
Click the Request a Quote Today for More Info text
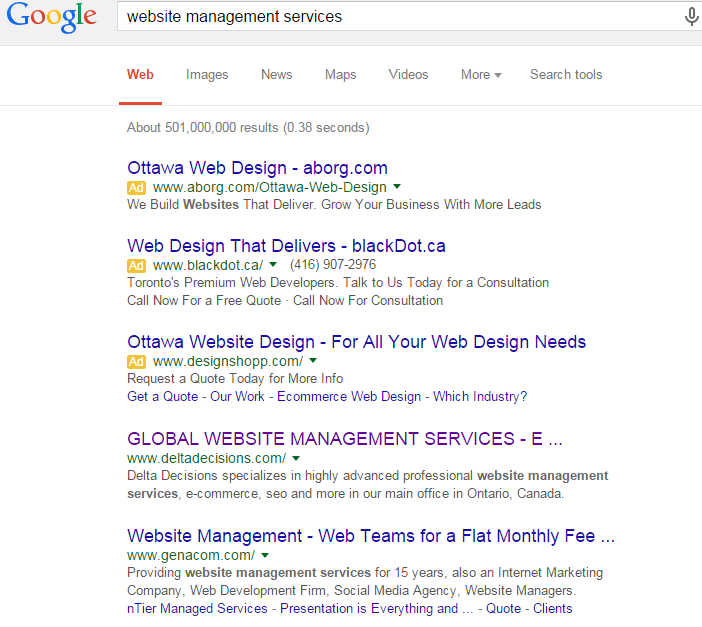pyautogui.click(x=235, y=379)
